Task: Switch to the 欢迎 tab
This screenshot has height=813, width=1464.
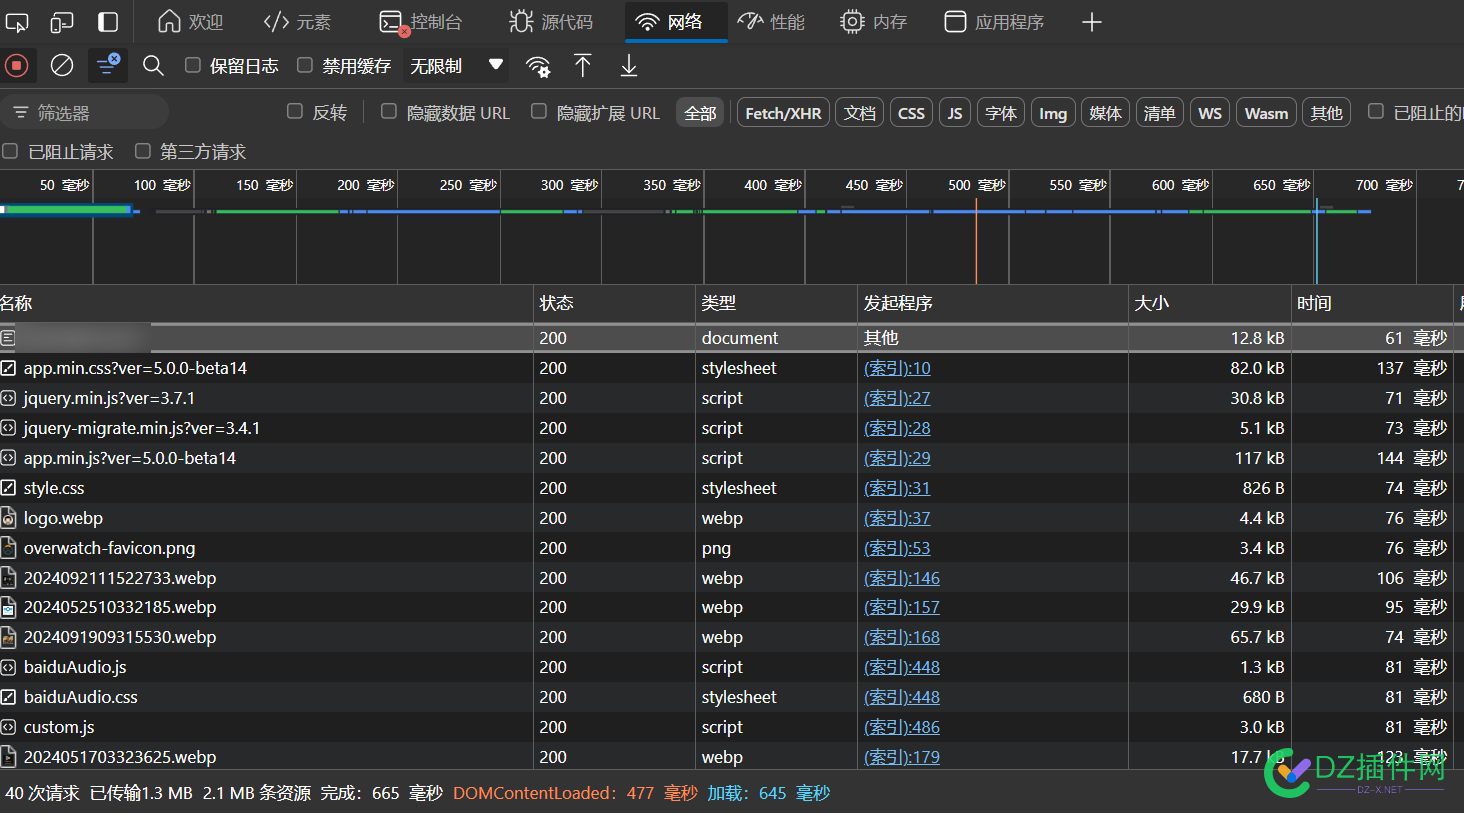Action: coord(190,22)
